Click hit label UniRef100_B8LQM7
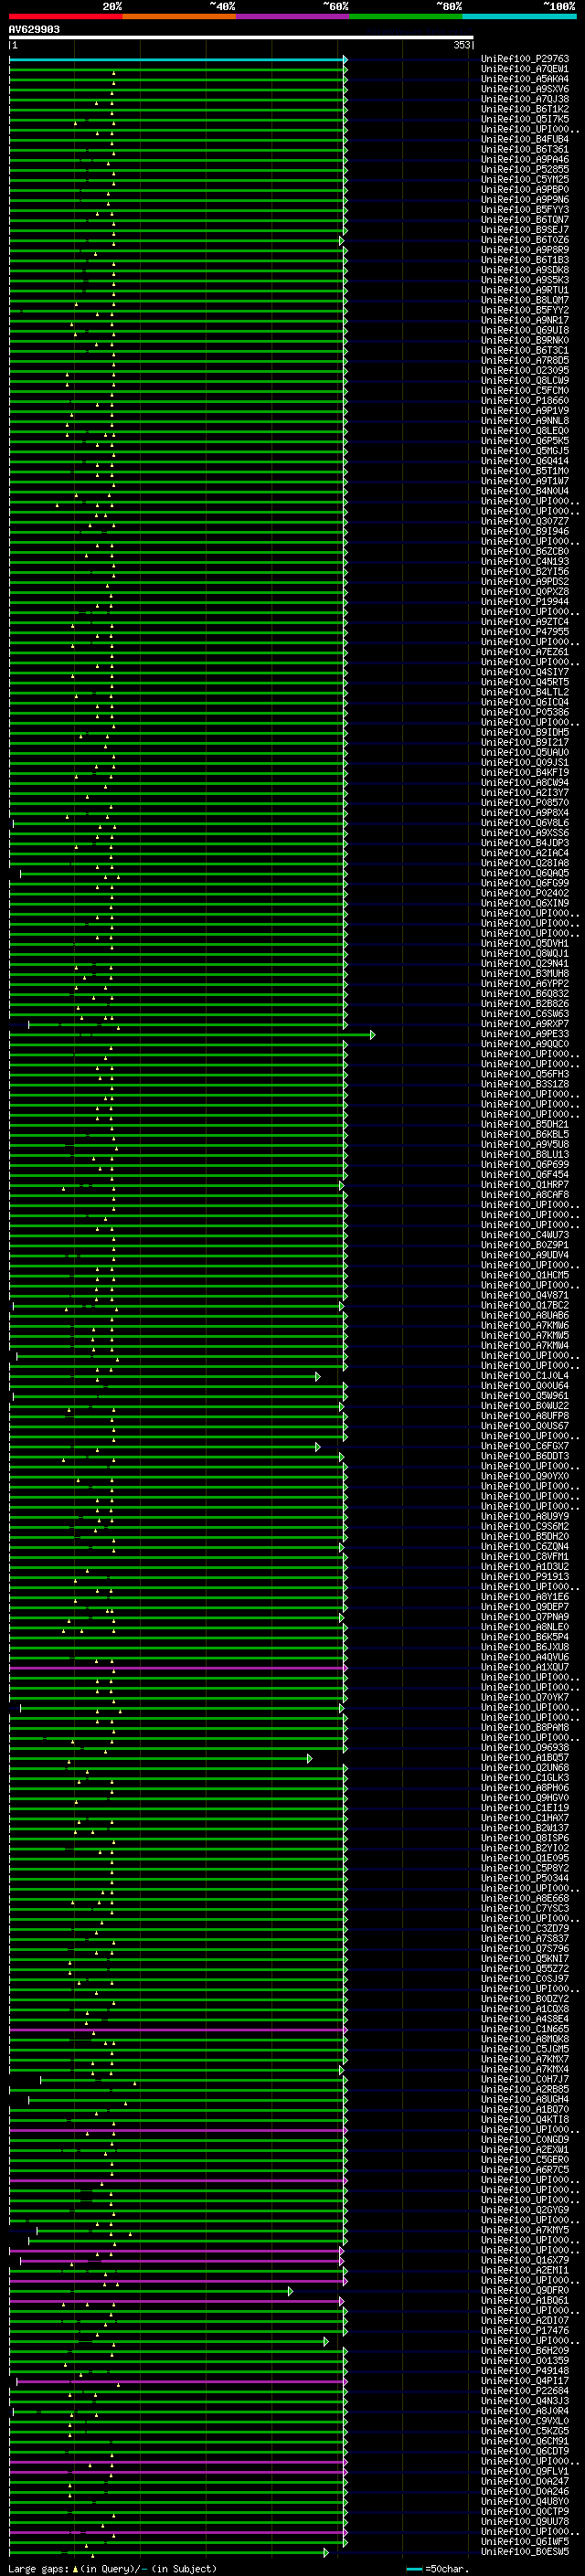This screenshot has height=2576, width=585. pyautogui.click(x=525, y=301)
